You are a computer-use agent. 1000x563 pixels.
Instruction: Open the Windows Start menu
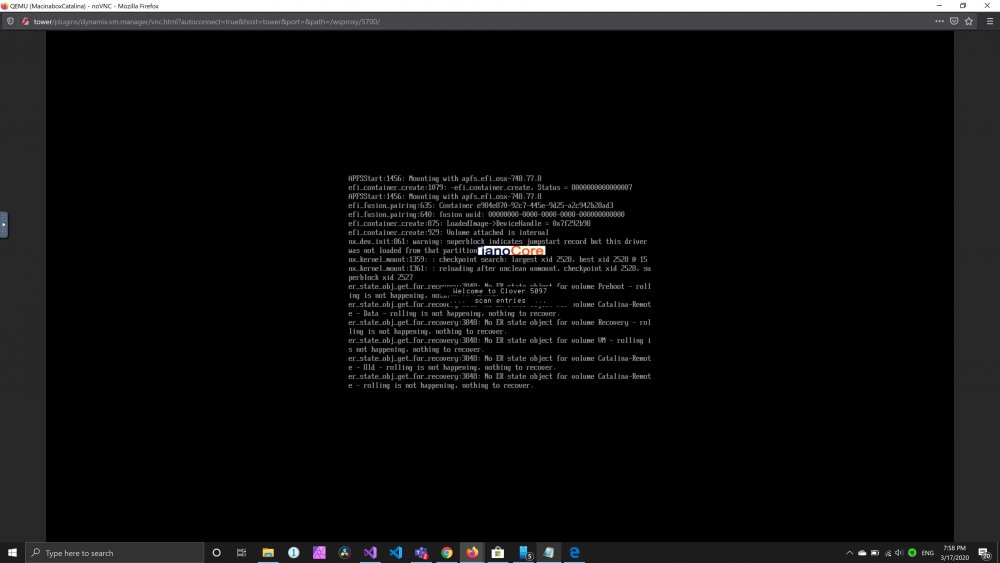[12, 553]
